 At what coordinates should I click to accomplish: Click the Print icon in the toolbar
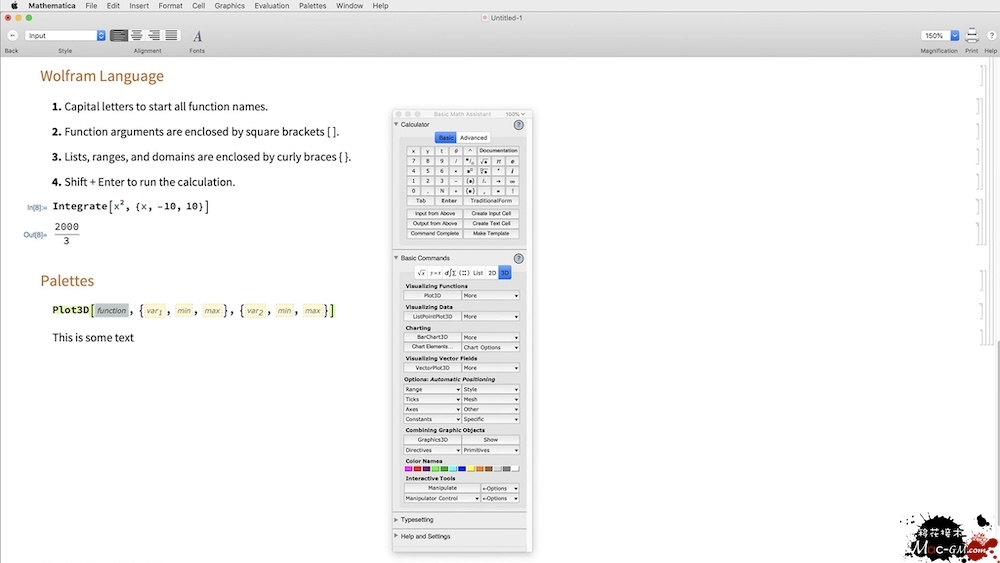click(x=971, y=35)
